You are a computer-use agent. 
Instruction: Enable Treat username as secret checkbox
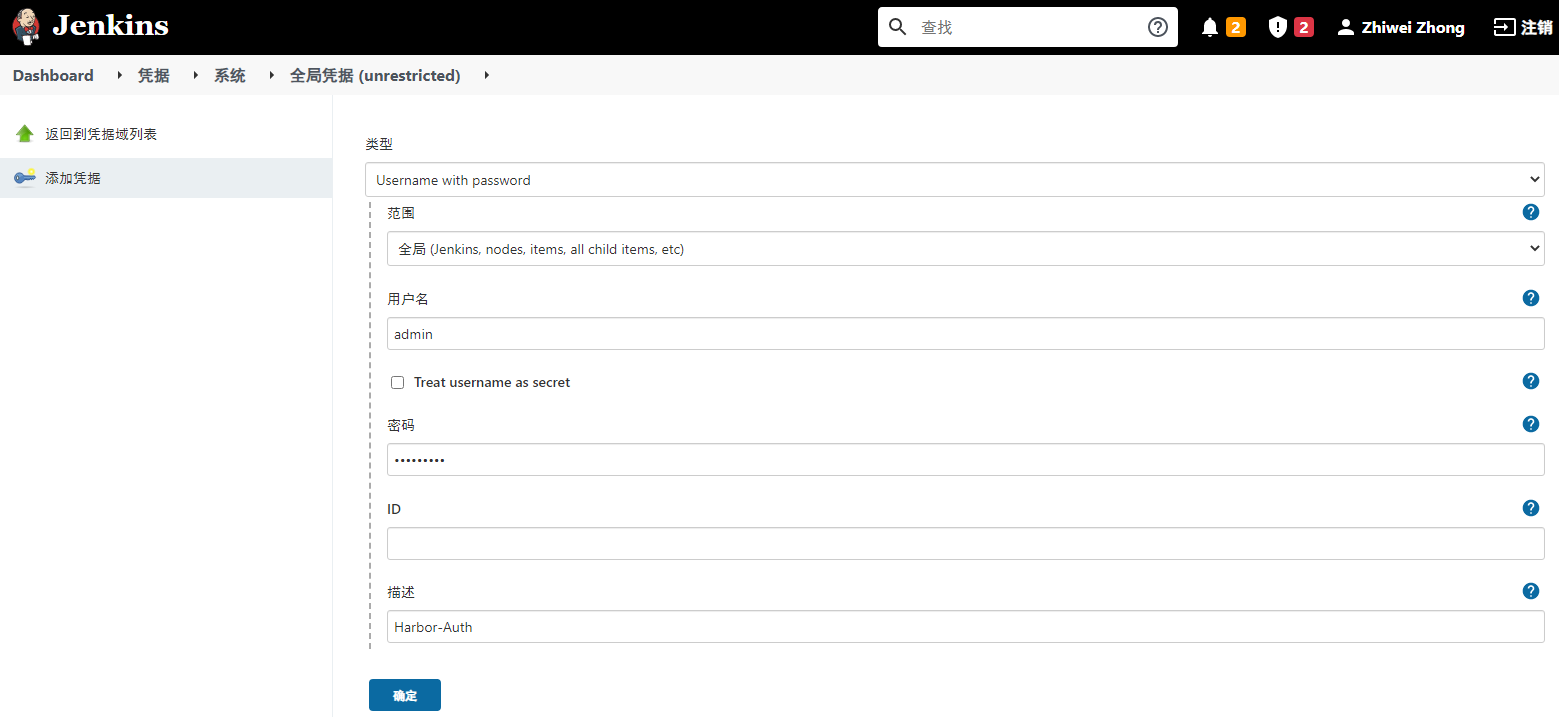click(x=397, y=382)
